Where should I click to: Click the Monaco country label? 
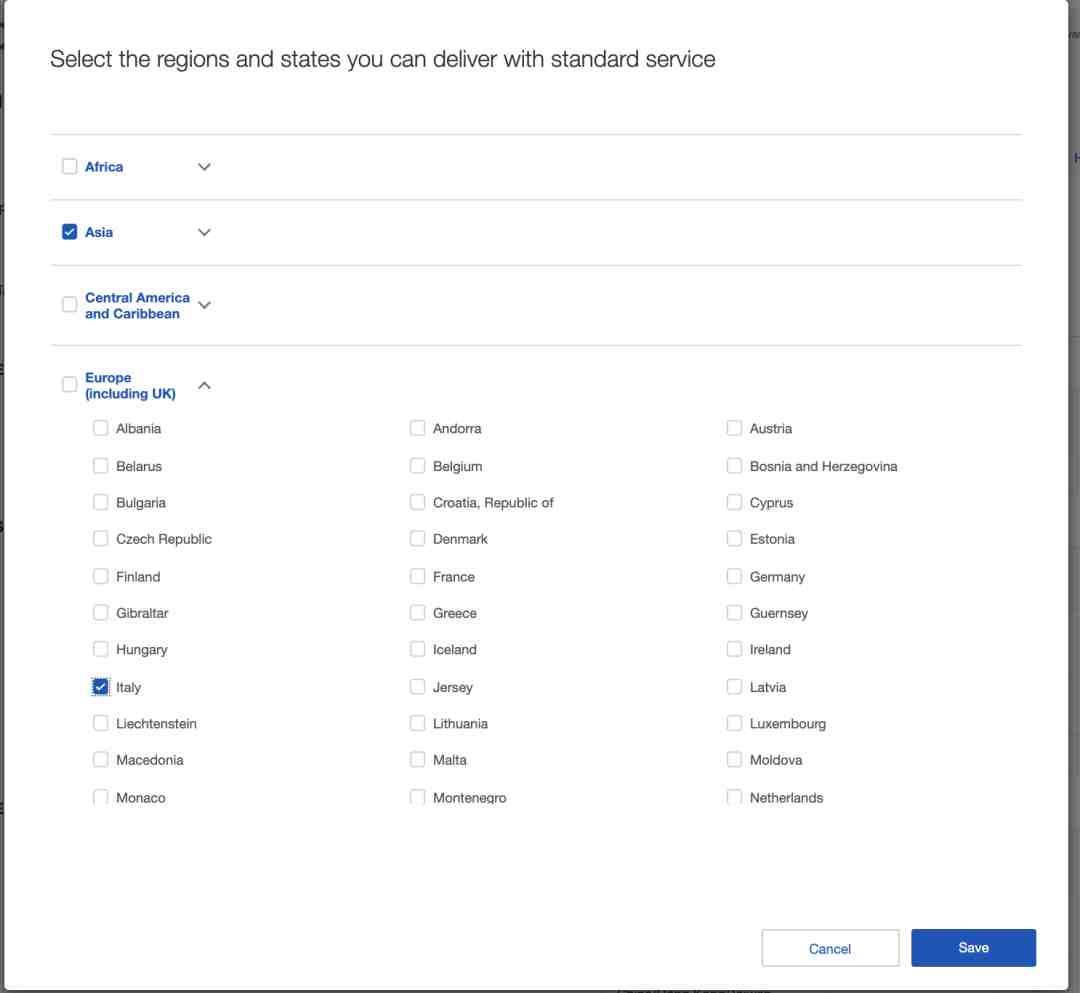[x=141, y=797]
